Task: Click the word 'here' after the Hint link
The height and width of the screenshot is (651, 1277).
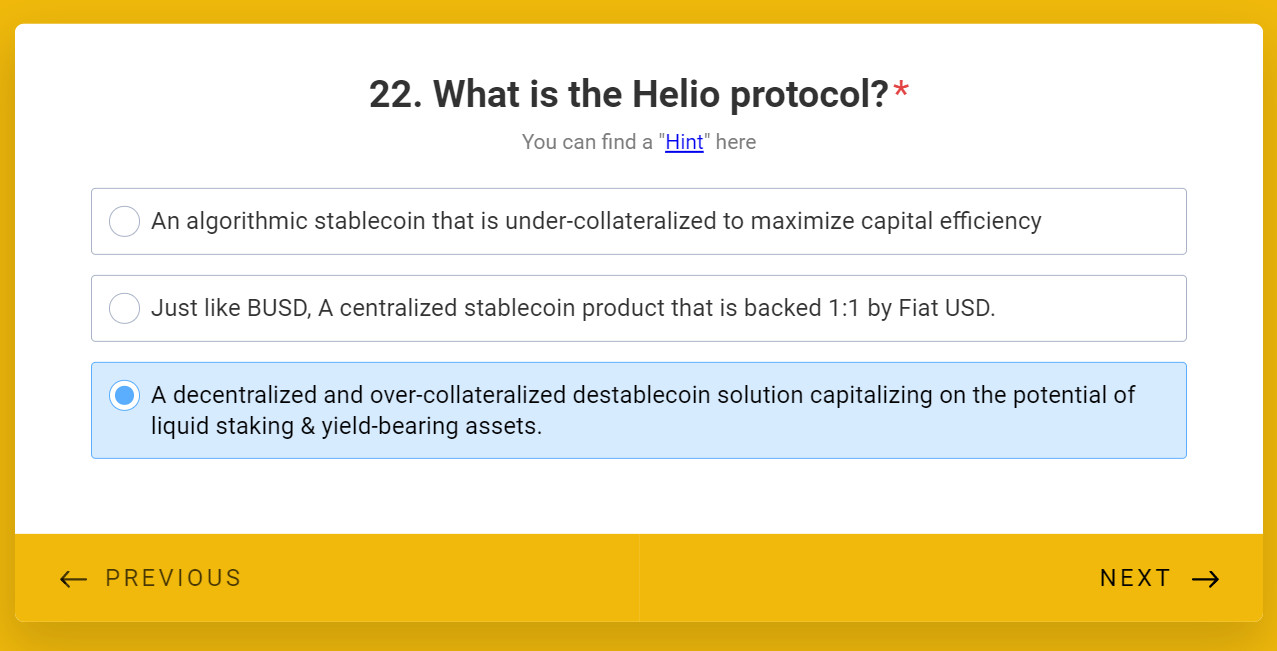Action: point(736,142)
